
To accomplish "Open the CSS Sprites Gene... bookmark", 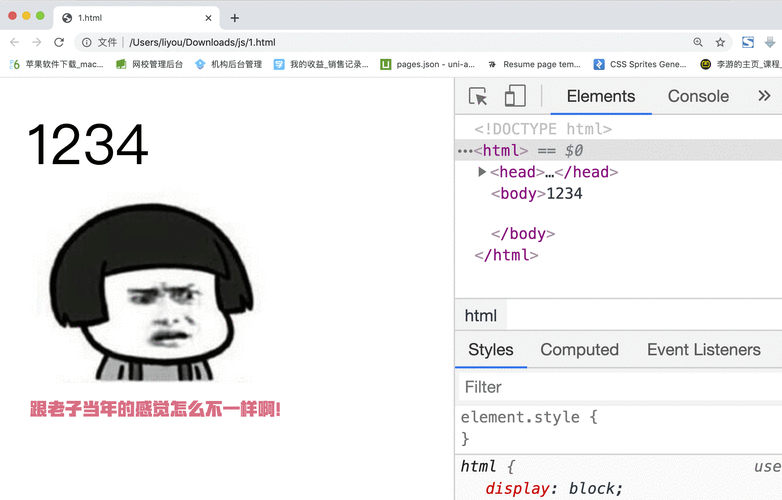I will coord(640,64).
